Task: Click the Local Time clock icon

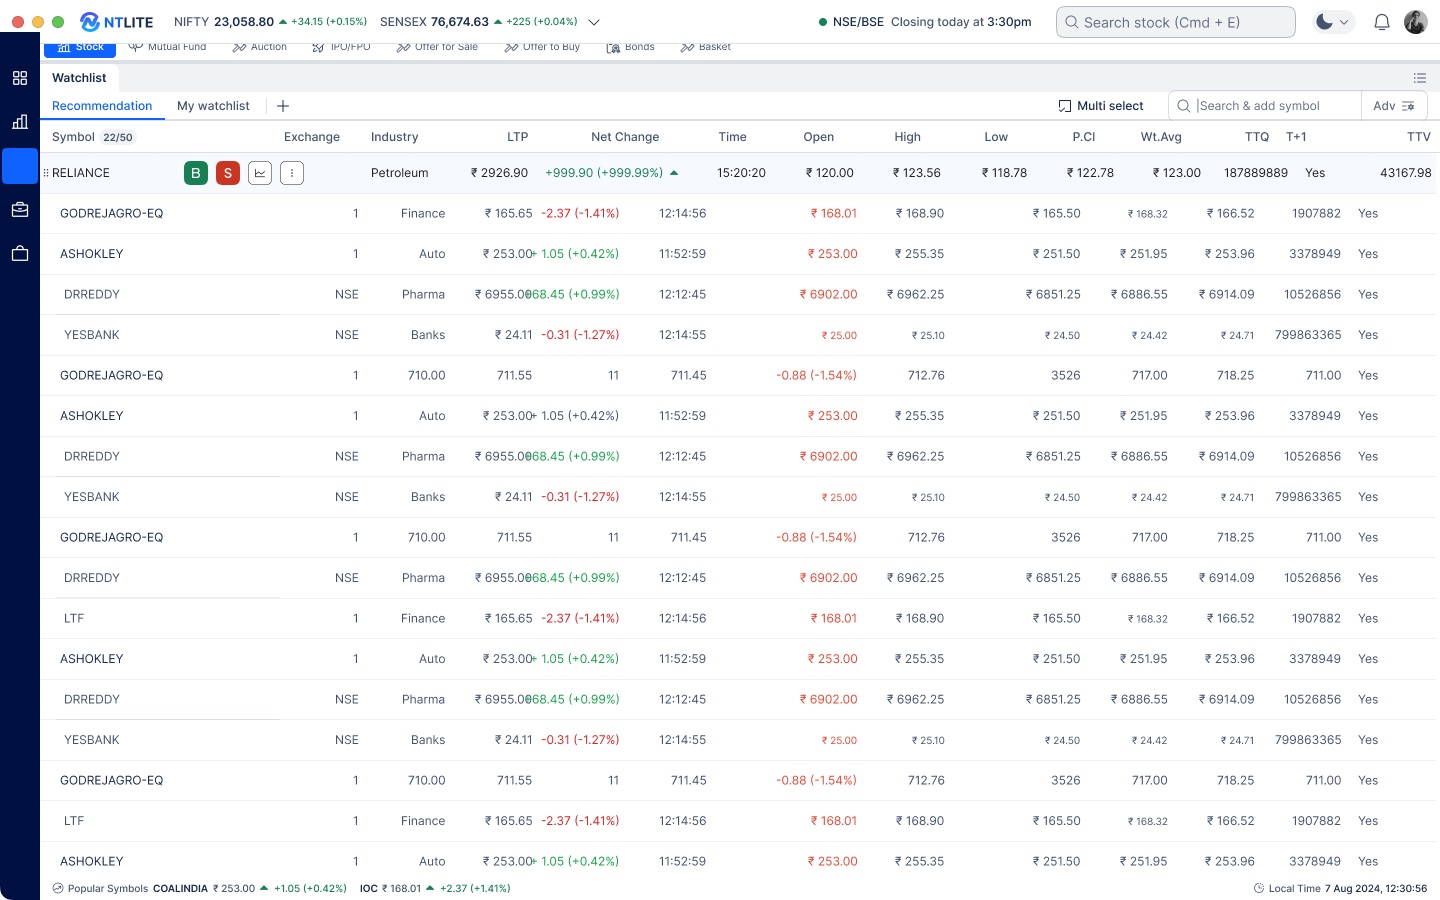Action: pos(1259,889)
